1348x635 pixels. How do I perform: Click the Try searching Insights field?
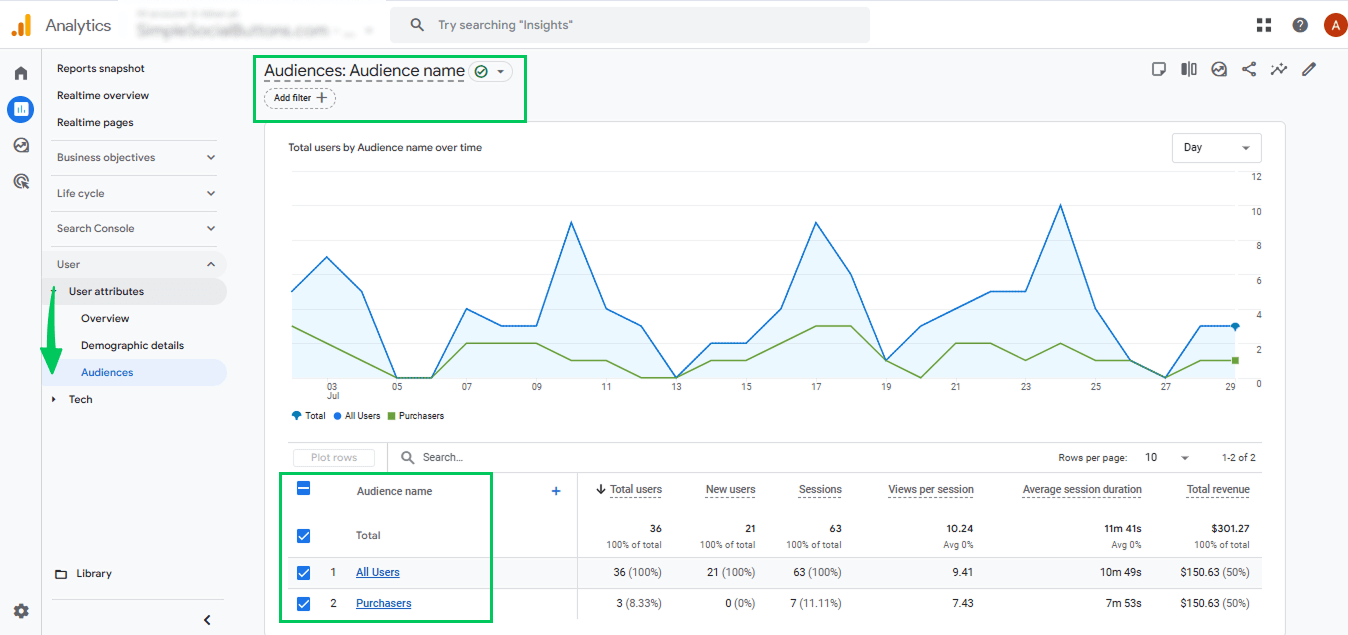(x=630, y=25)
